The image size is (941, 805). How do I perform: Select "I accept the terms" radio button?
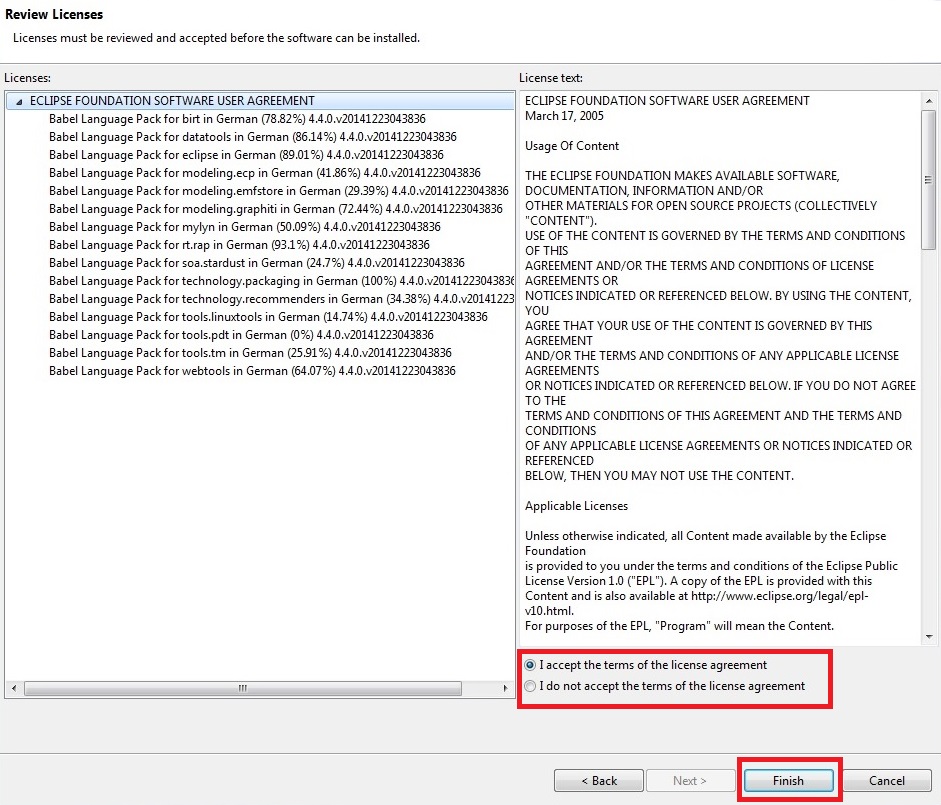pyautogui.click(x=530, y=665)
